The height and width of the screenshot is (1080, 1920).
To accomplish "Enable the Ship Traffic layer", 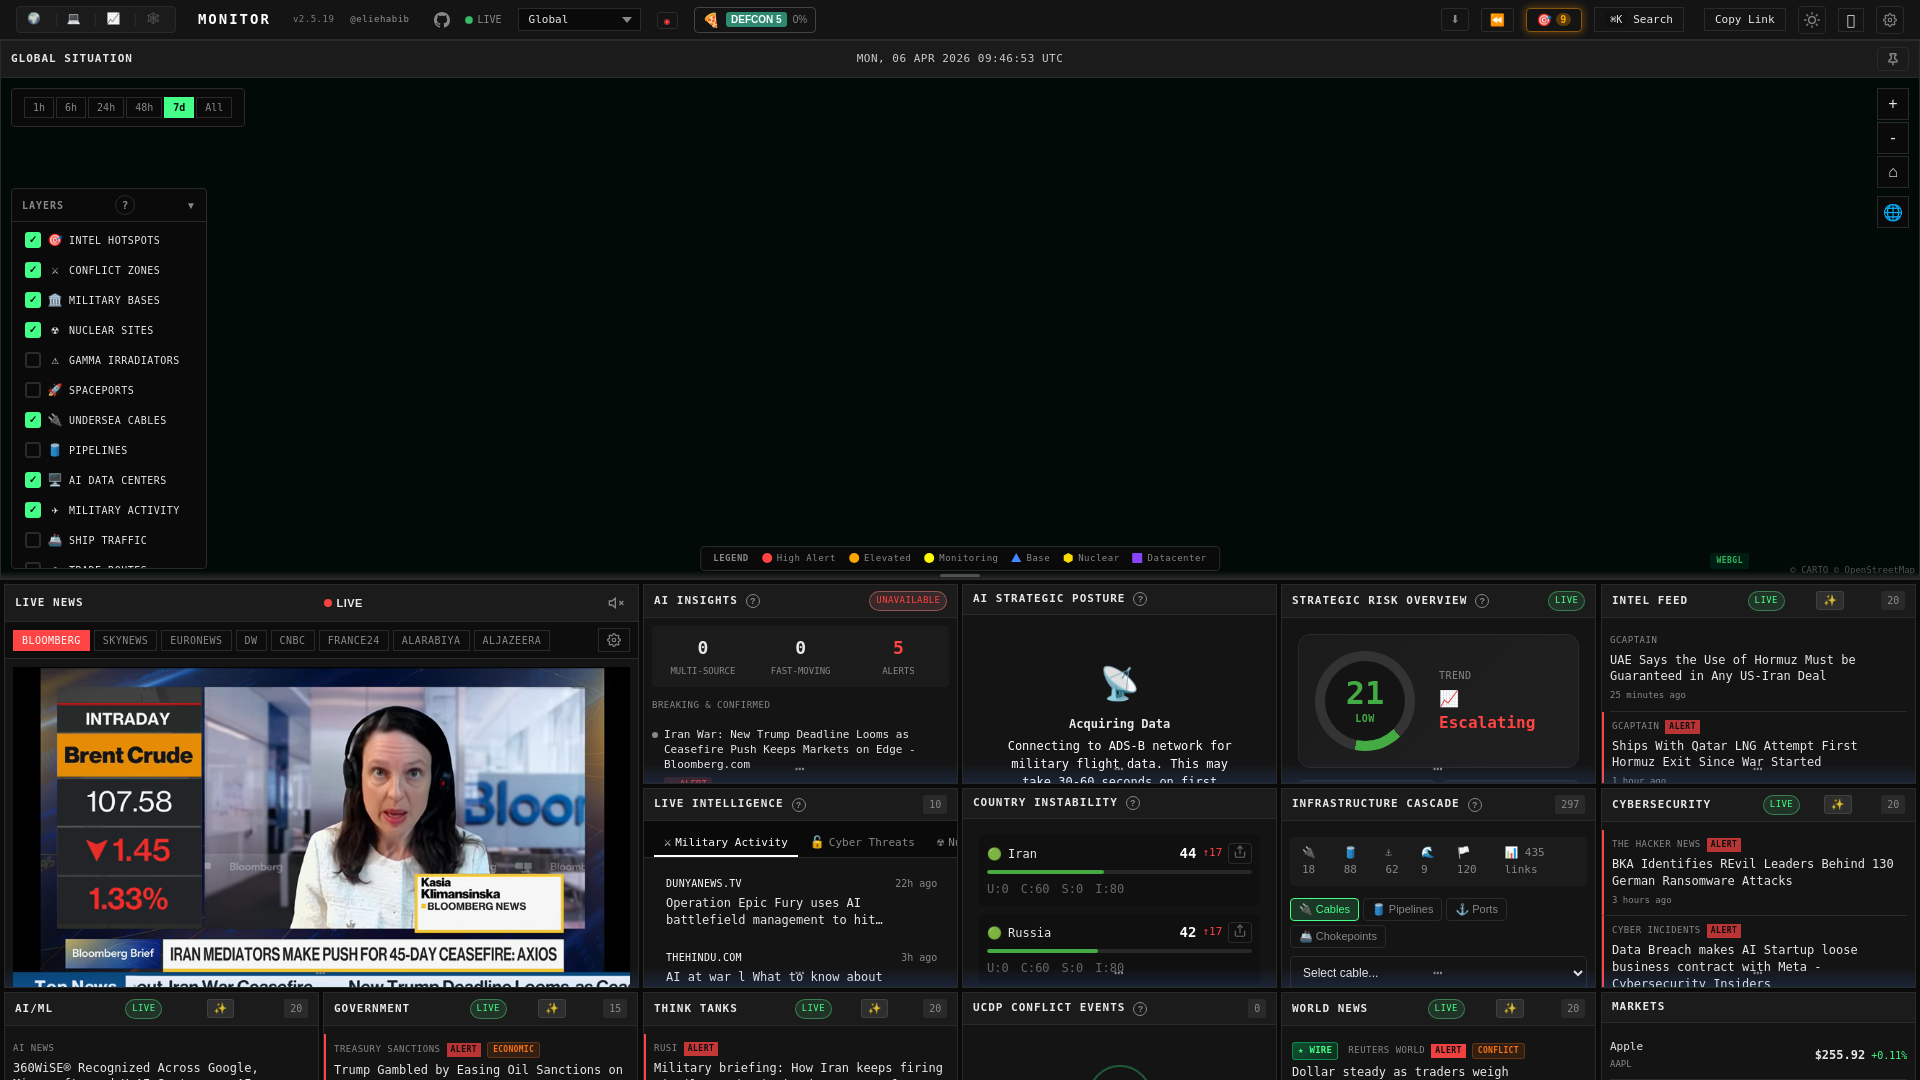I will tap(33, 540).
